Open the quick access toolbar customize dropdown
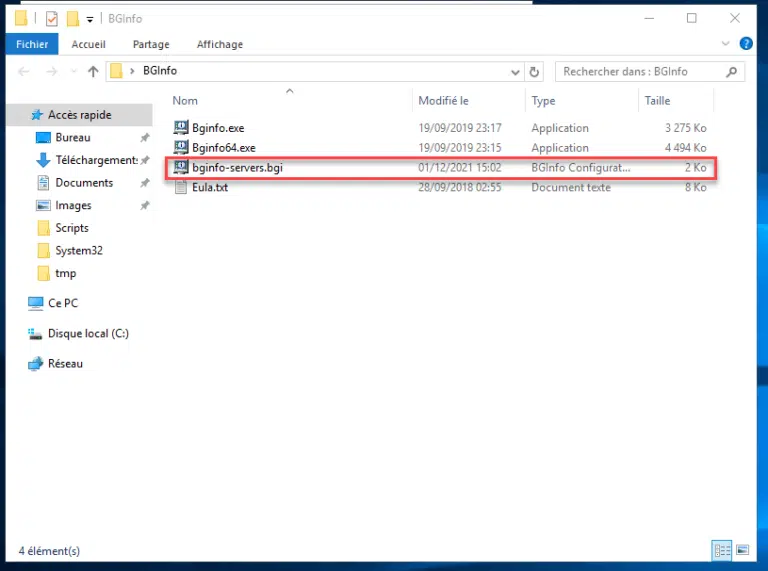Screen dimensions: 768x571 point(90,20)
